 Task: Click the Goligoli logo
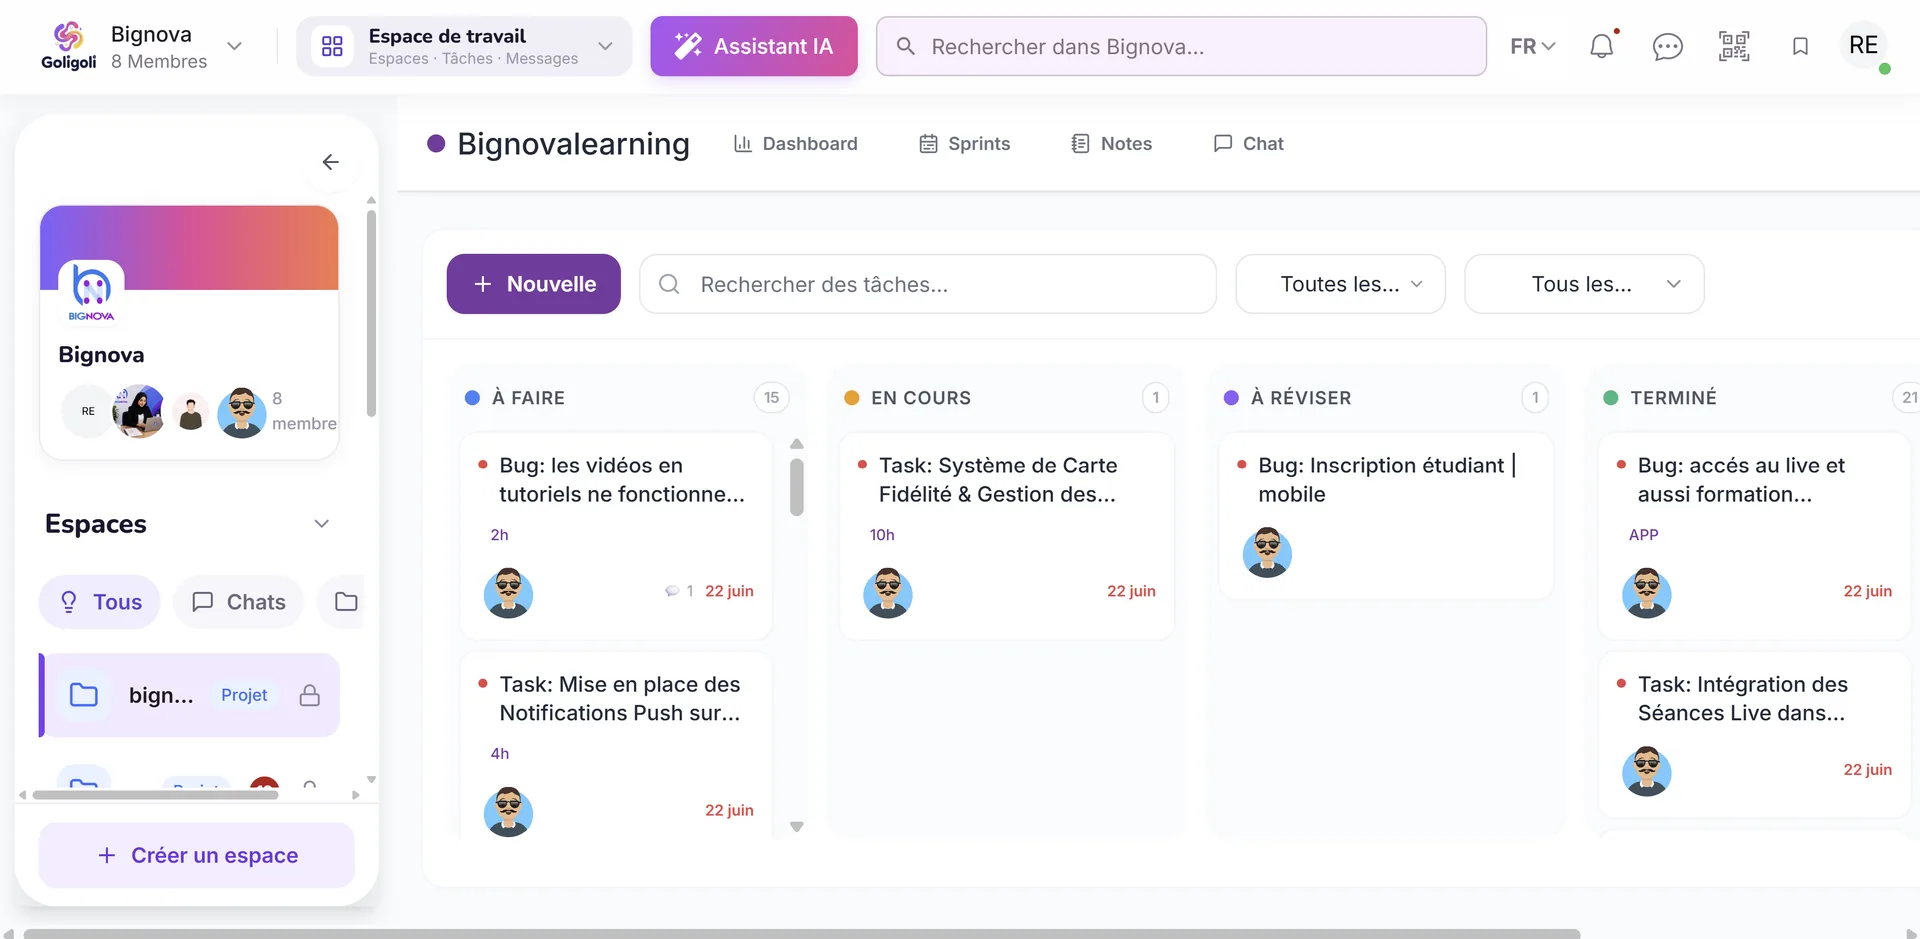(68, 46)
